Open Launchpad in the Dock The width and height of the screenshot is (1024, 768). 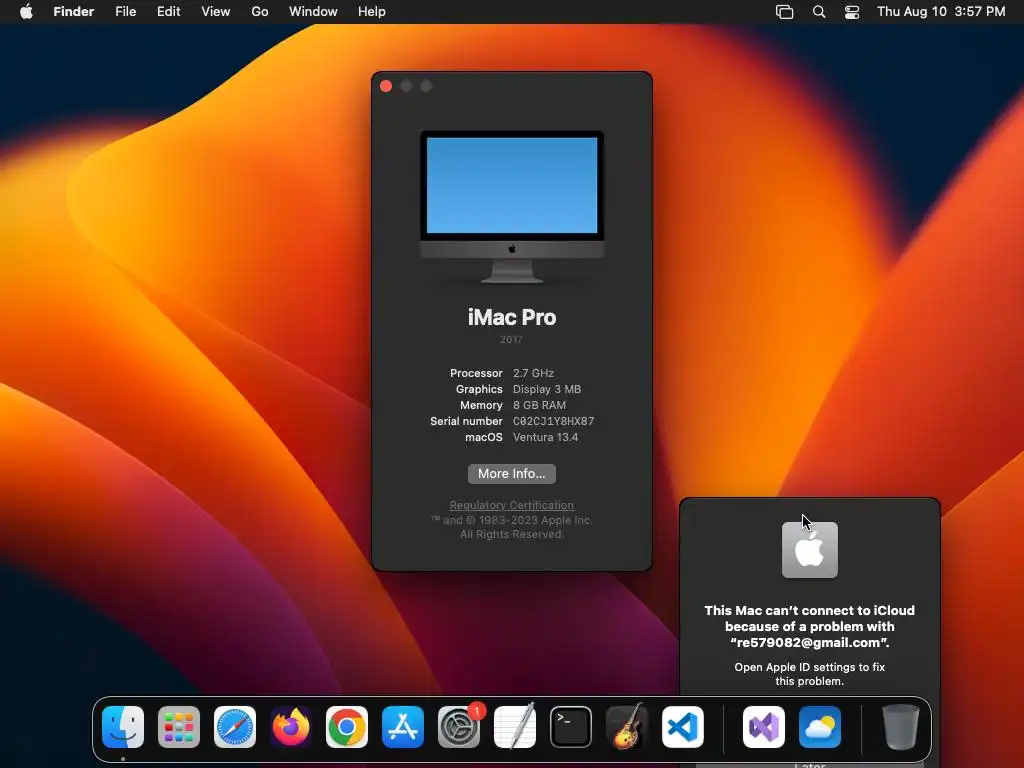coord(179,727)
